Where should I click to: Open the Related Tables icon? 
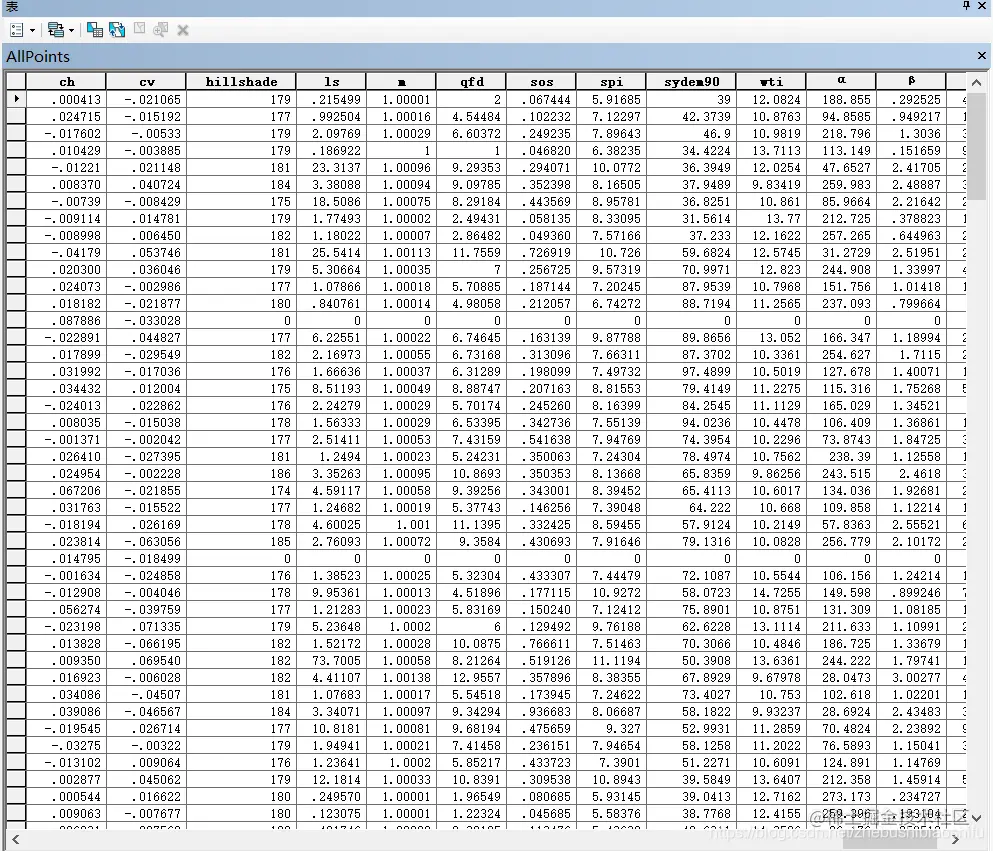(x=56, y=30)
